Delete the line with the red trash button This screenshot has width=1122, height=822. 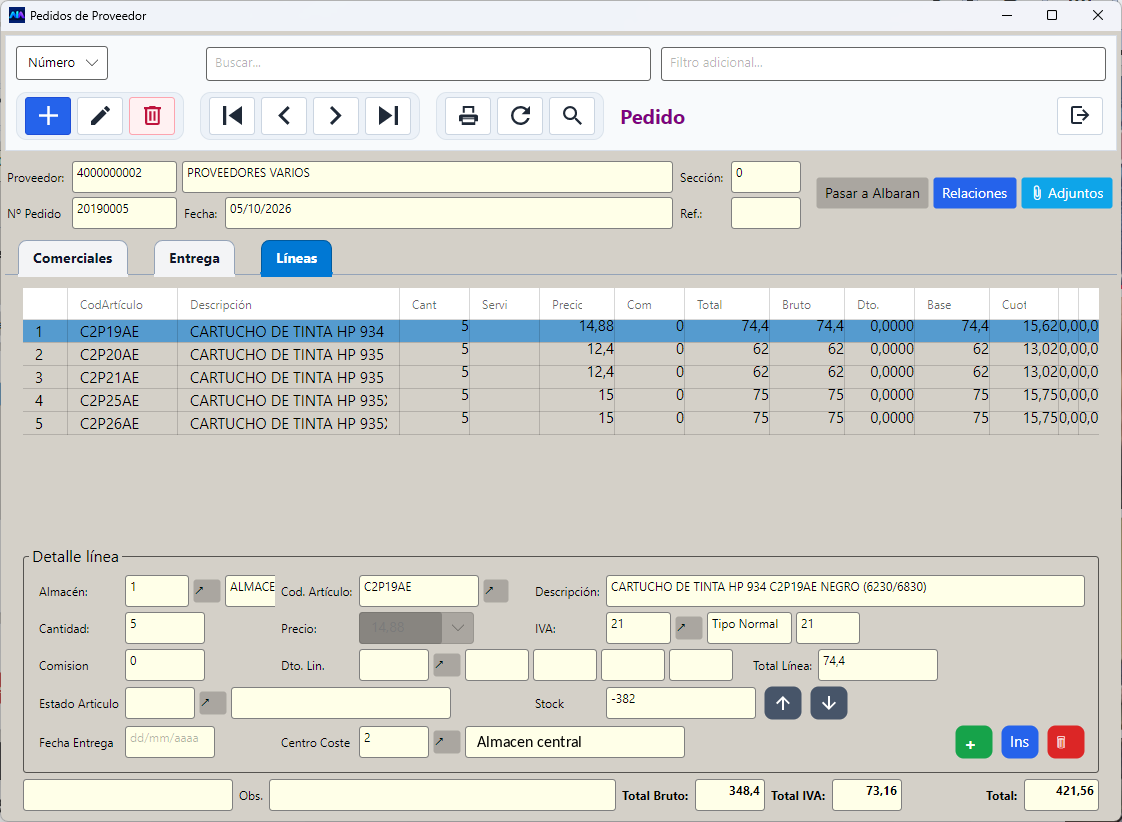pyautogui.click(x=1065, y=742)
